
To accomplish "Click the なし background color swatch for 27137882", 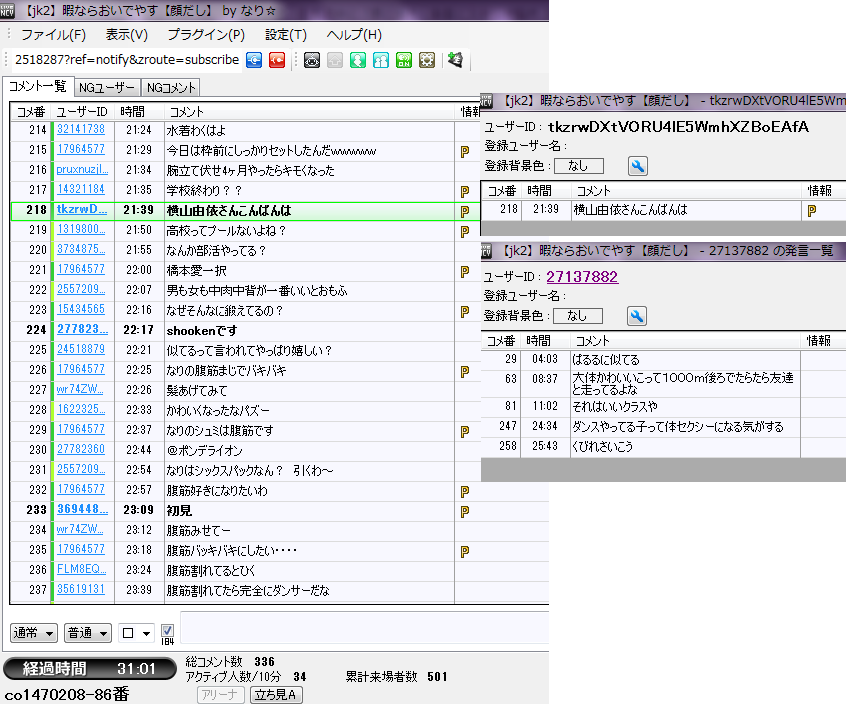I will coord(577,316).
